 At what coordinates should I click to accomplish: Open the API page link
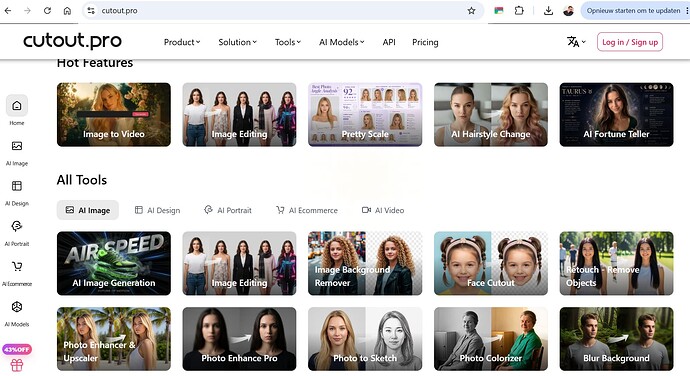[x=389, y=42]
